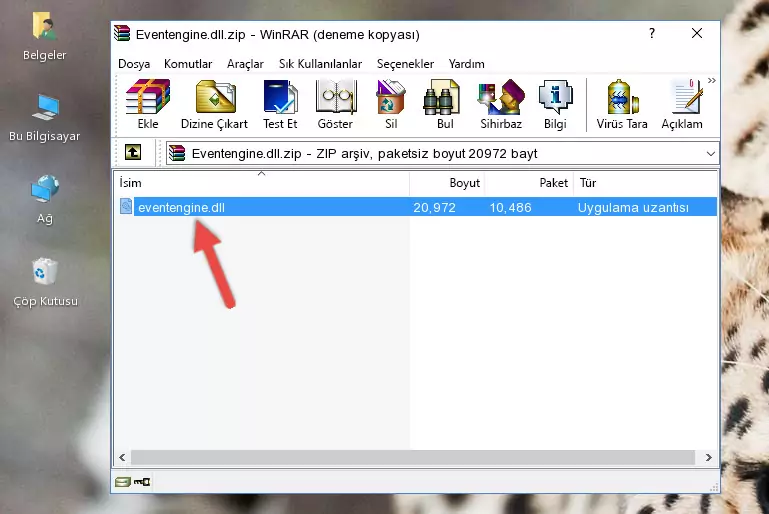Screen dimensions: 769x514
Task: Sort by the İsim column header
Action: [262, 183]
